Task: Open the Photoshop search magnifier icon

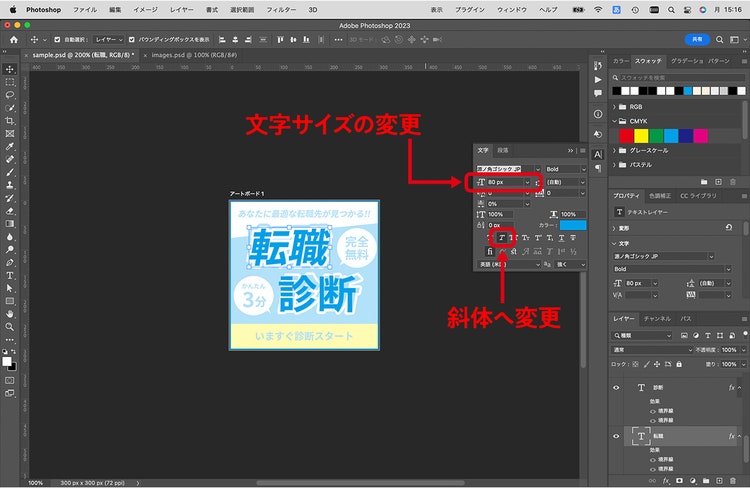Action: (x=719, y=40)
